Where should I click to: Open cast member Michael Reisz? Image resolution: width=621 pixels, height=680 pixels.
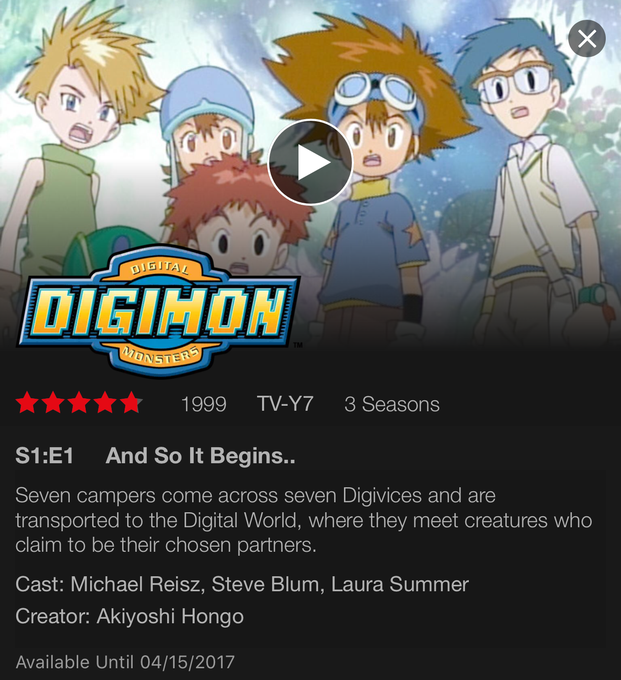pyautogui.click(x=136, y=584)
